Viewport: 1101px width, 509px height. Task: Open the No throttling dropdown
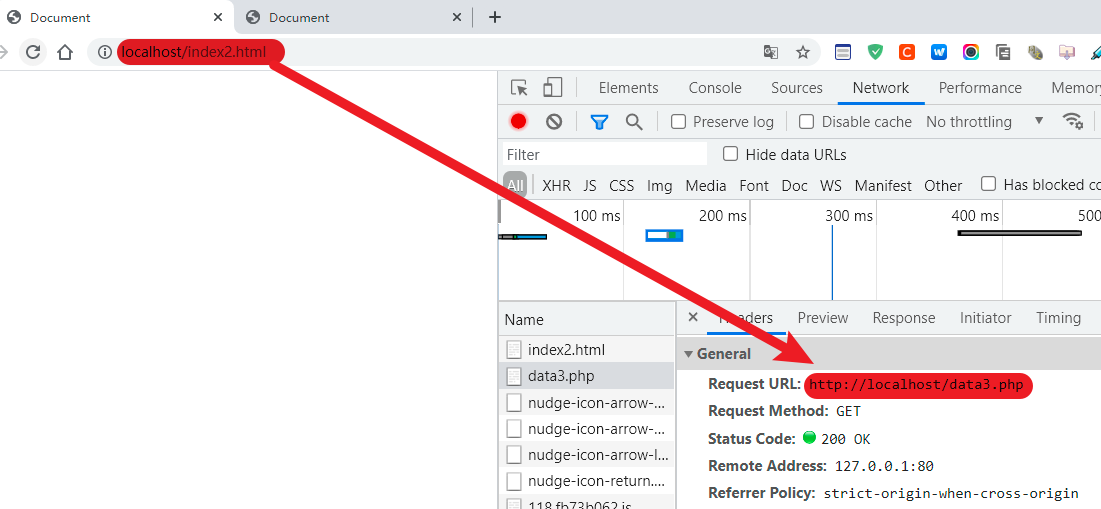point(984,122)
